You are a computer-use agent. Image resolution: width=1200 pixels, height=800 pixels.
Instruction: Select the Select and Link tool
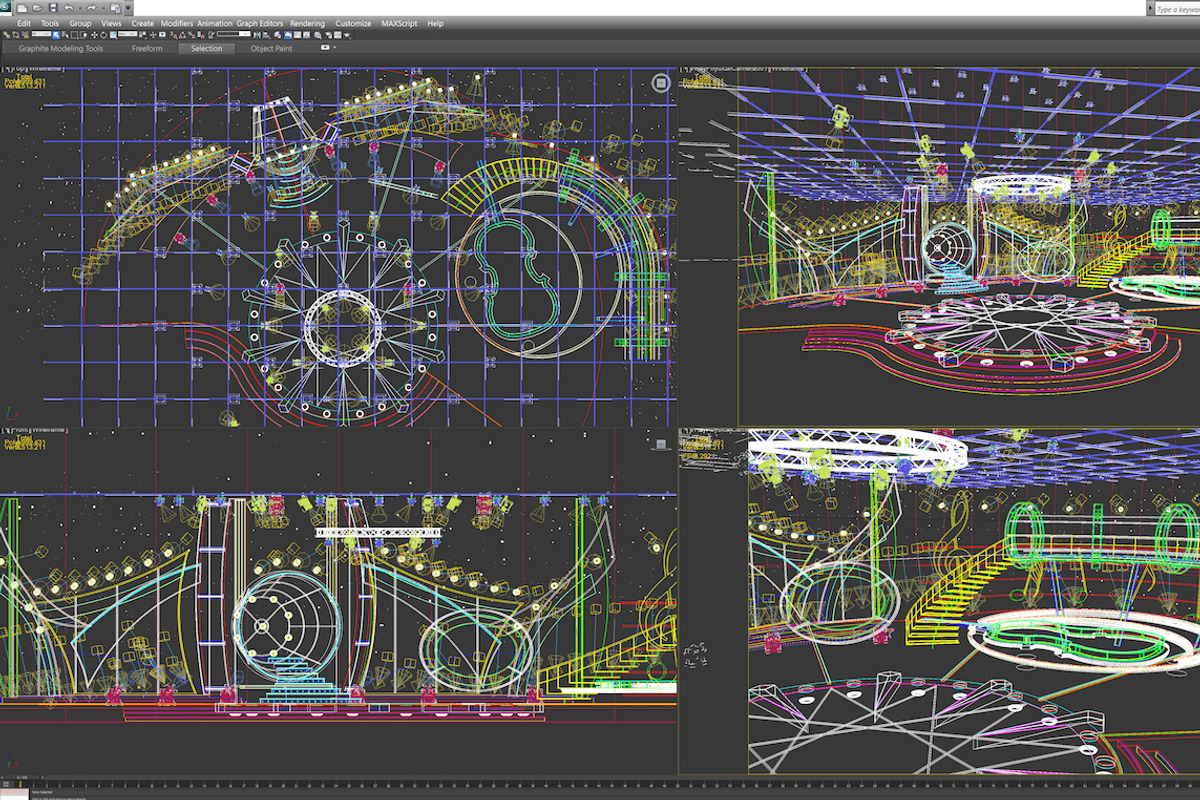click(x=7, y=34)
